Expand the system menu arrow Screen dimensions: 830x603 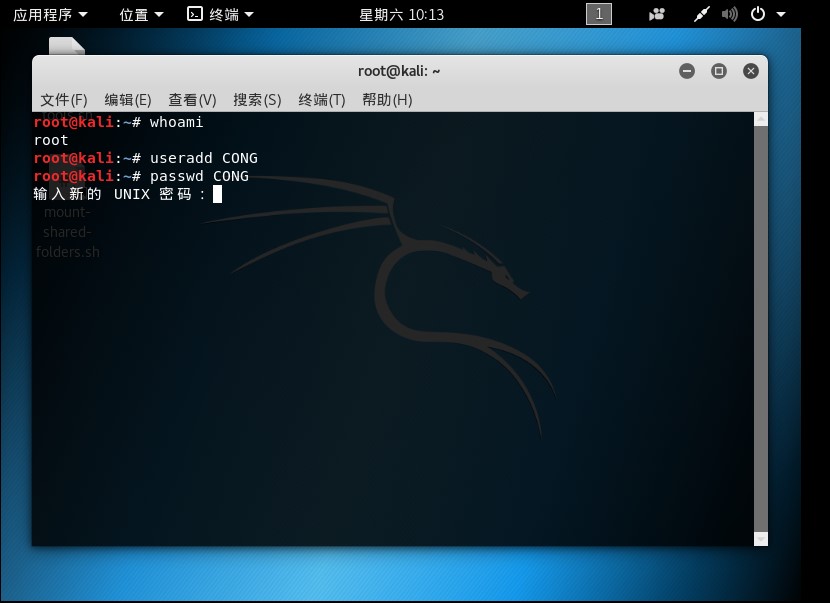tap(781, 14)
